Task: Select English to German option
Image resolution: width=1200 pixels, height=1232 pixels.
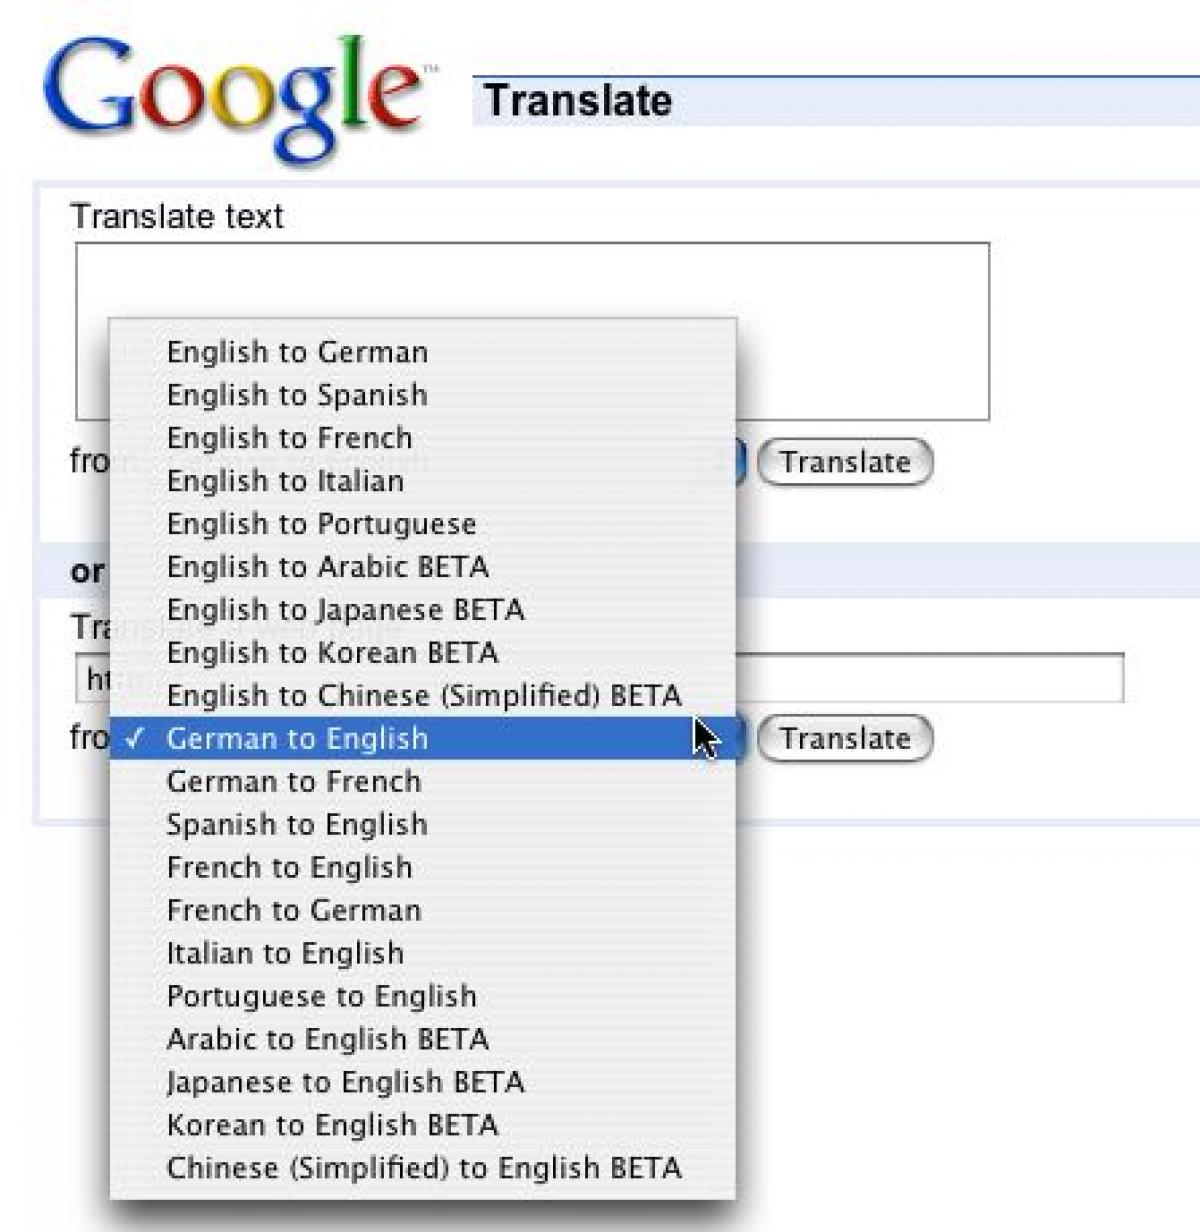Action: click(297, 352)
